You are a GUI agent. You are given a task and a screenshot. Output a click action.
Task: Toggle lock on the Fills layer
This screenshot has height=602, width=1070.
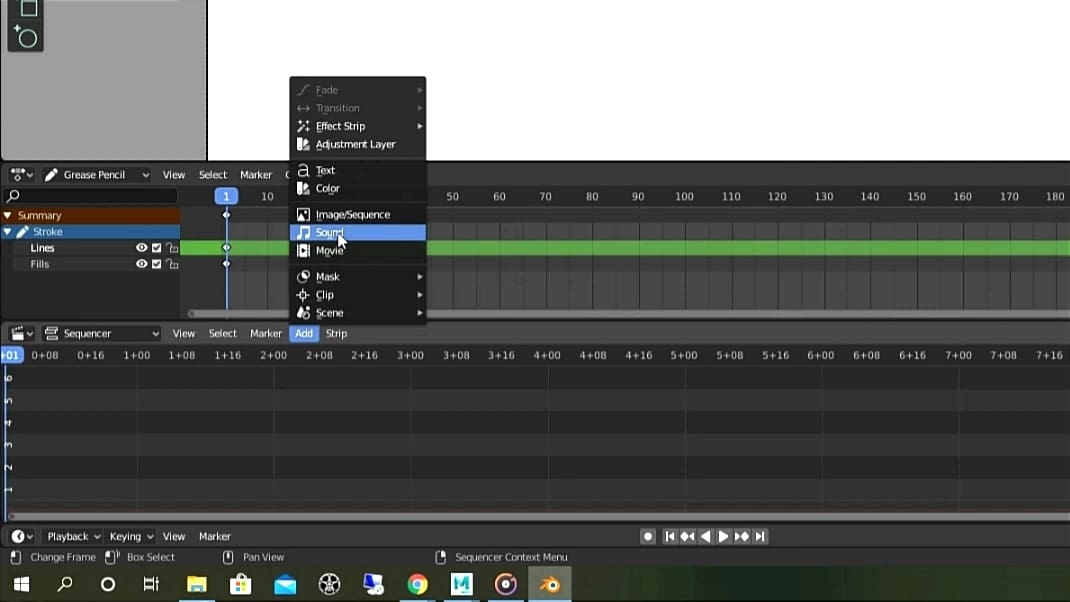click(172, 264)
